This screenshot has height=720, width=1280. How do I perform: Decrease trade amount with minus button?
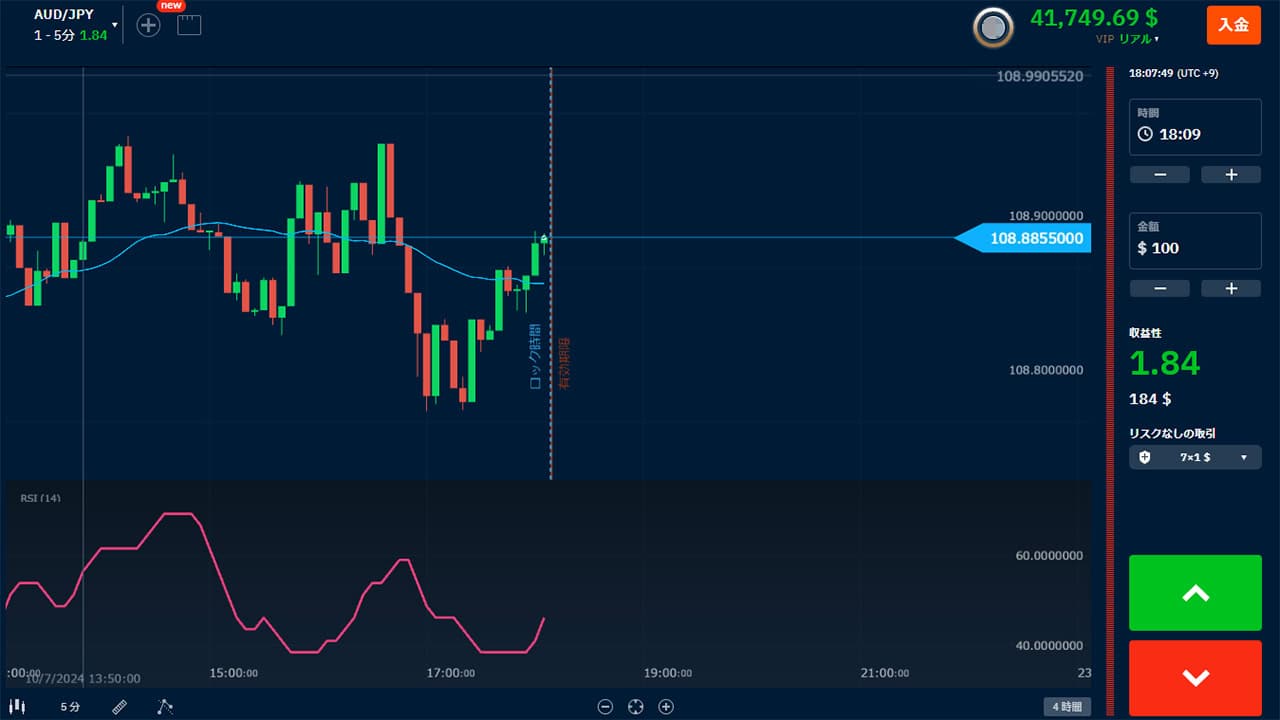1159,288
